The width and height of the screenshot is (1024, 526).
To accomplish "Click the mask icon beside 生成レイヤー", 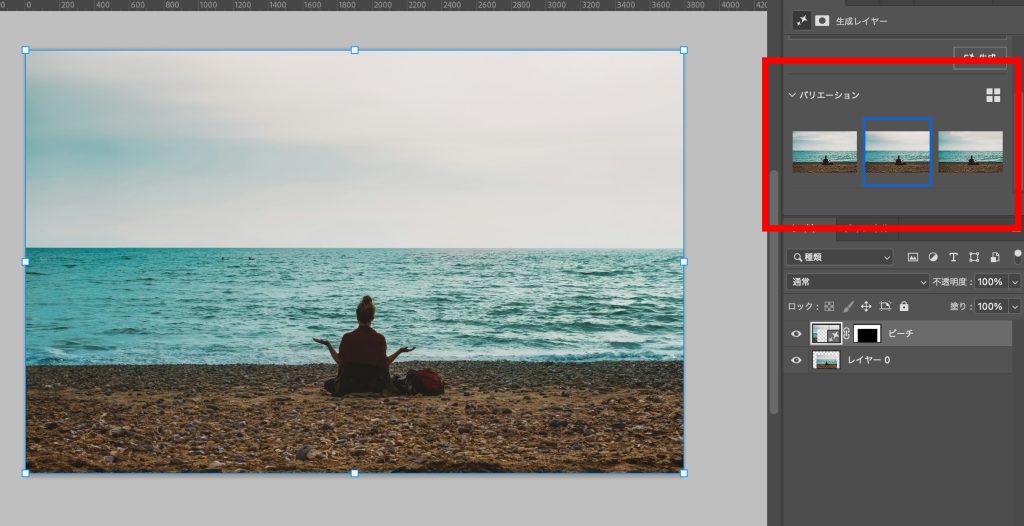I will [x=822, y=20].
